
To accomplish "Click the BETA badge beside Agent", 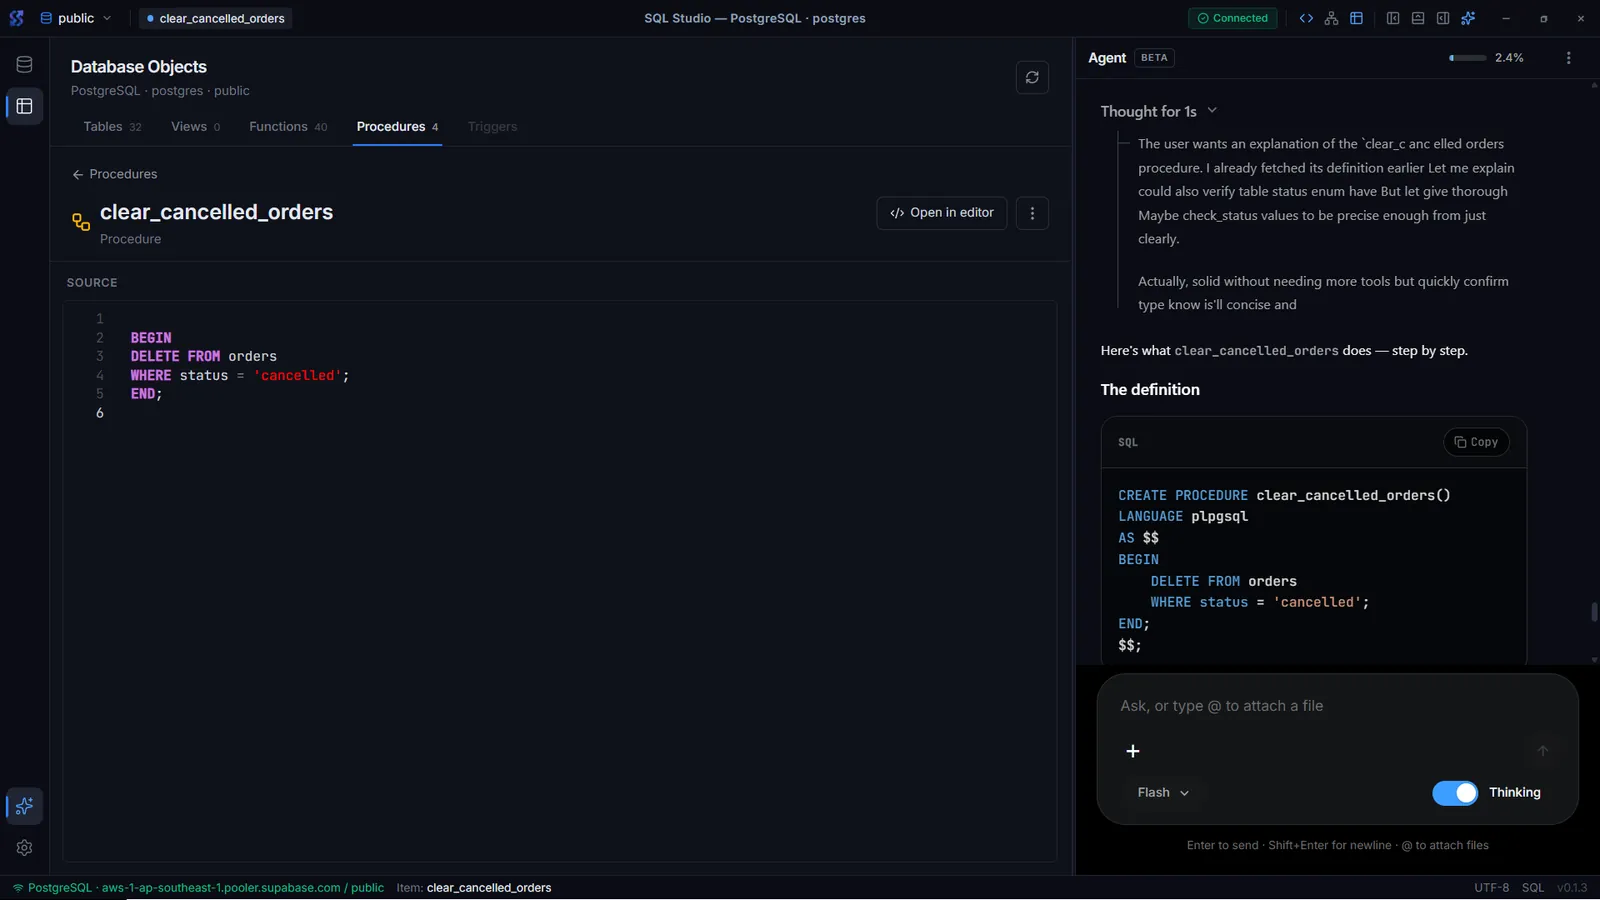I will [x=1154, y=58].
